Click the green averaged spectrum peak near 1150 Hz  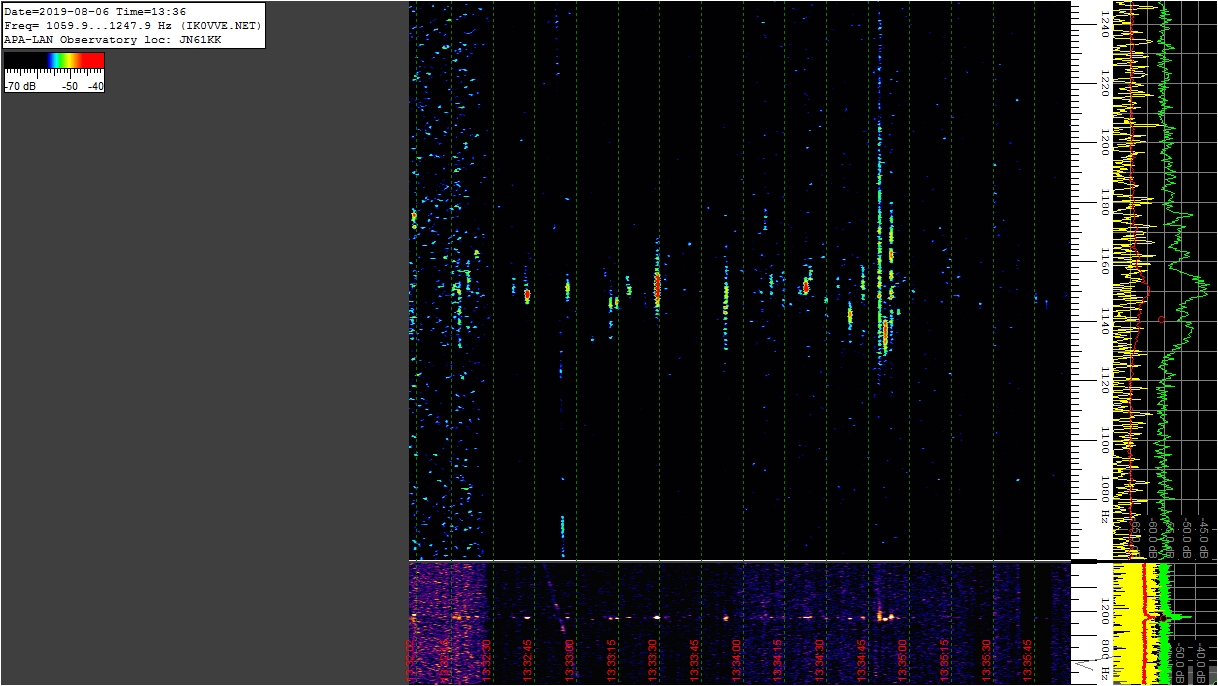1204,287
